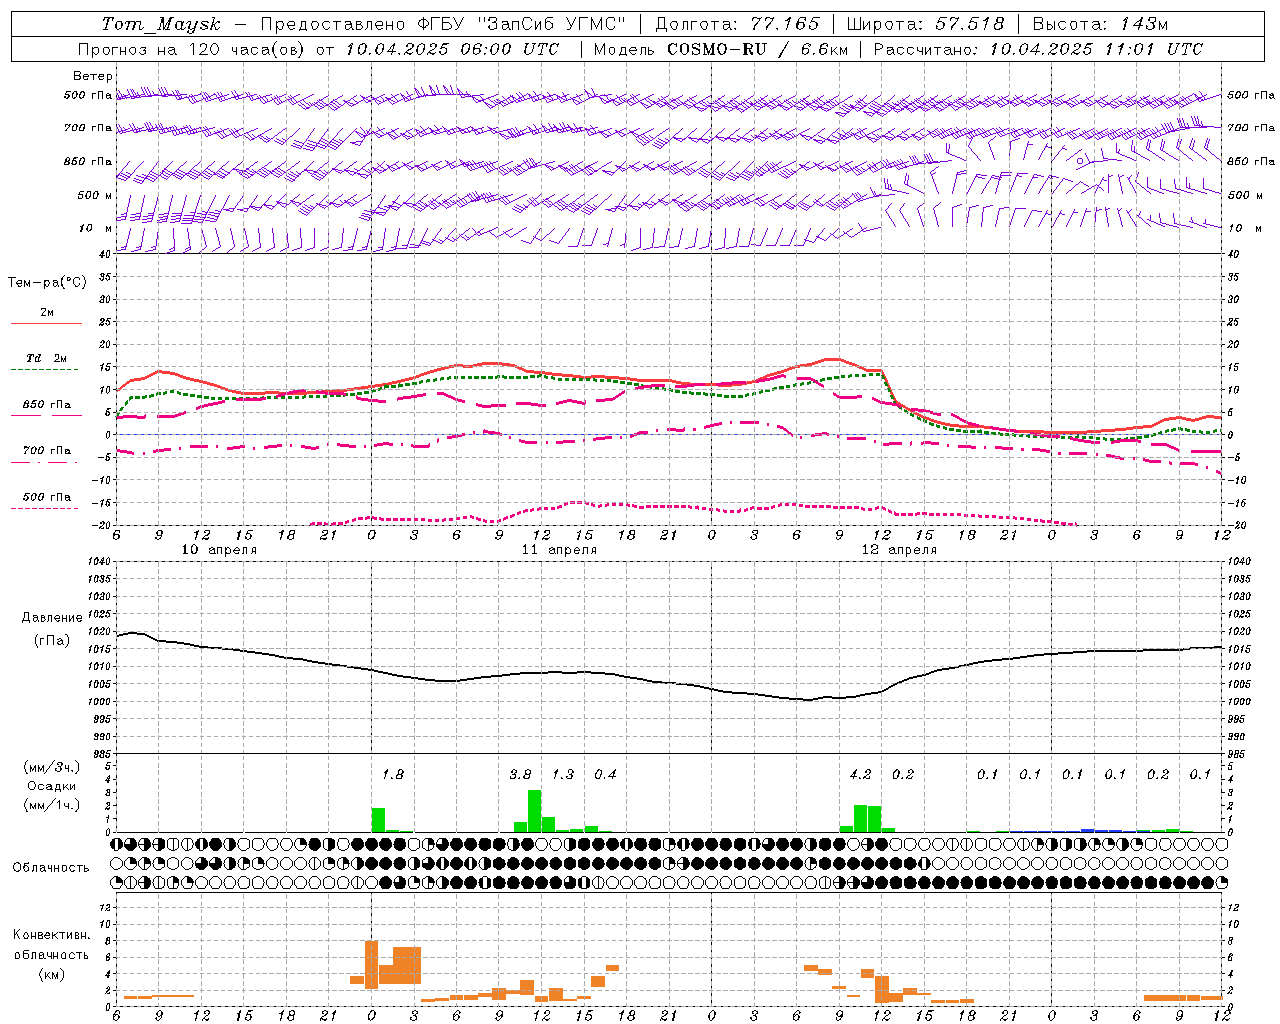1280x1024 pixels.
Task: Click the Td 2м dew point legend label
Action: [x=46, y=358]
